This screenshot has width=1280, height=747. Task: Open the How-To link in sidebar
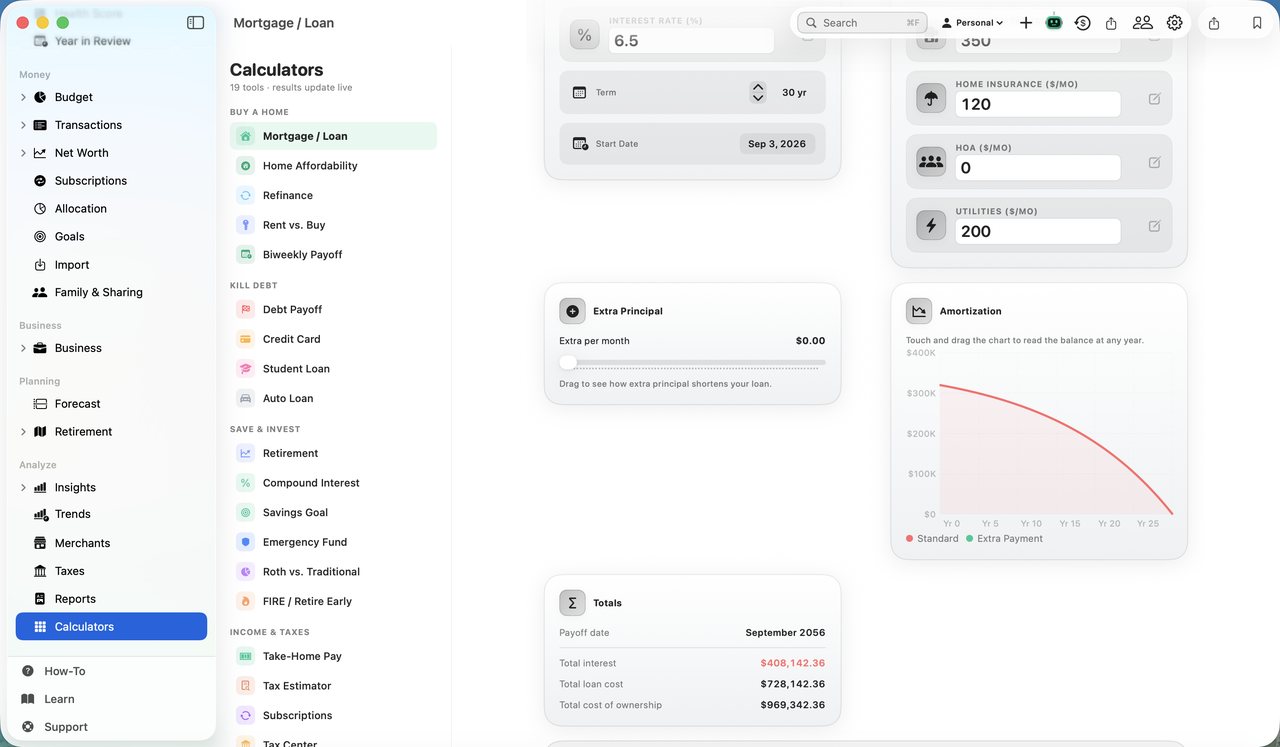(65, 671)
